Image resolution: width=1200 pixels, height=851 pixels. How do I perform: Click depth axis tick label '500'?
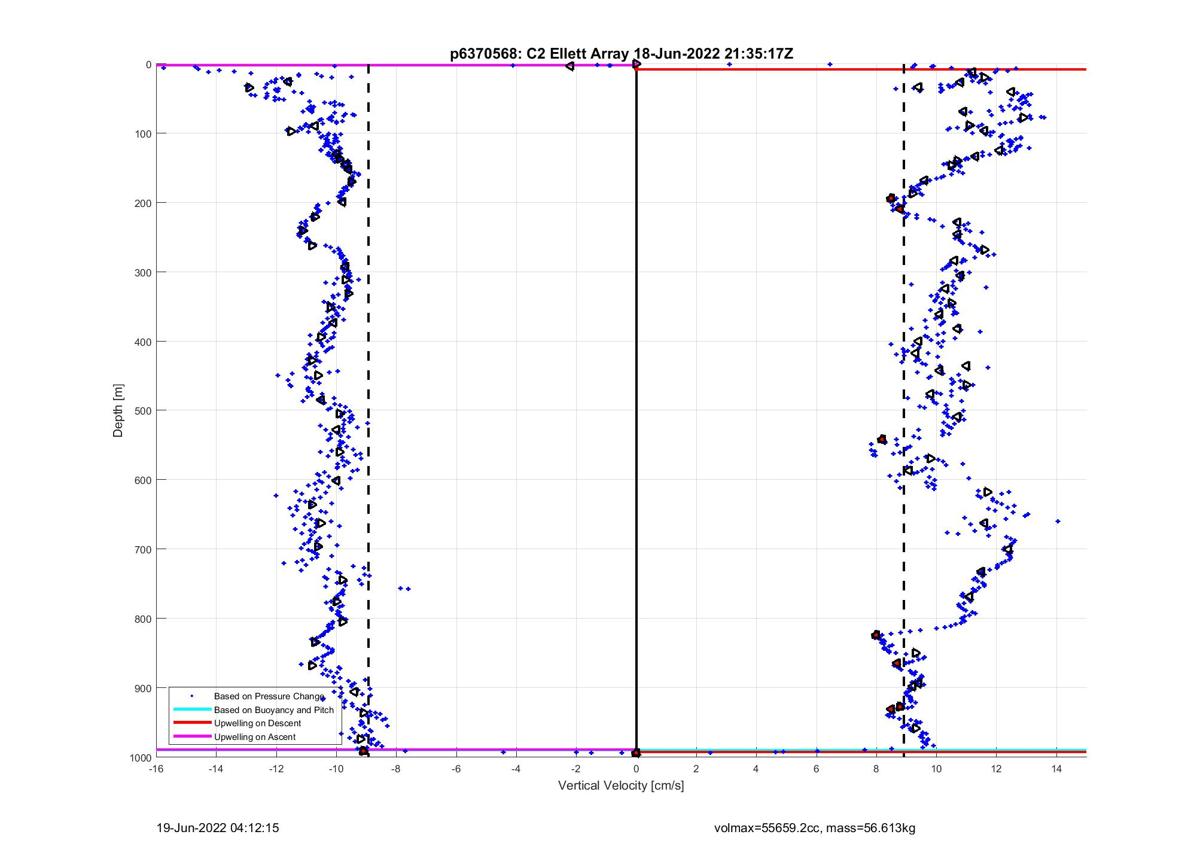point(142,411)
